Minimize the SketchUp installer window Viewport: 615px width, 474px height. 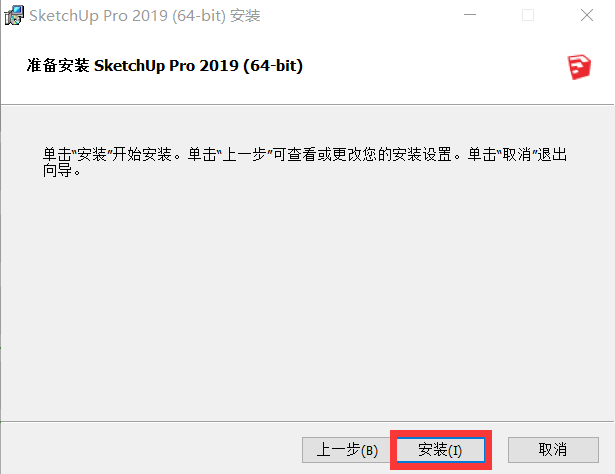point(469,15)
